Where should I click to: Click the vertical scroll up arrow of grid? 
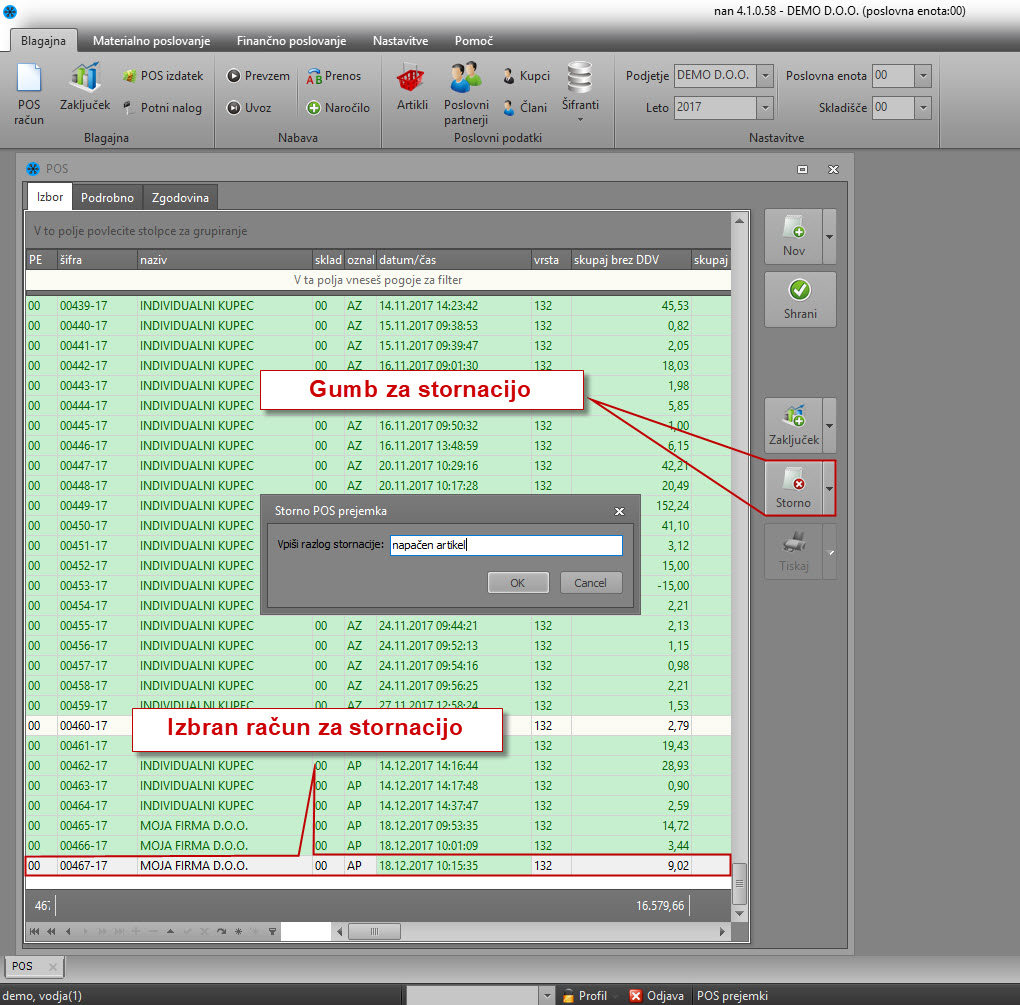[739, 221]
